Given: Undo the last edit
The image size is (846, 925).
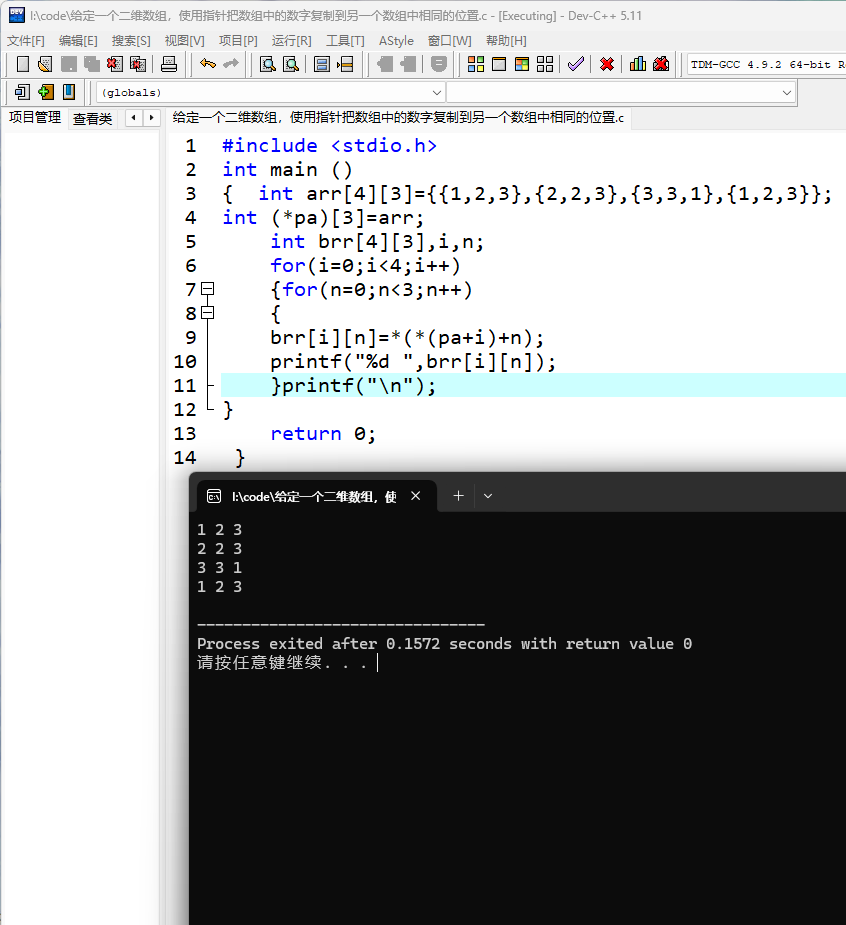Looking at the screenshot, I should coord(208,63).
